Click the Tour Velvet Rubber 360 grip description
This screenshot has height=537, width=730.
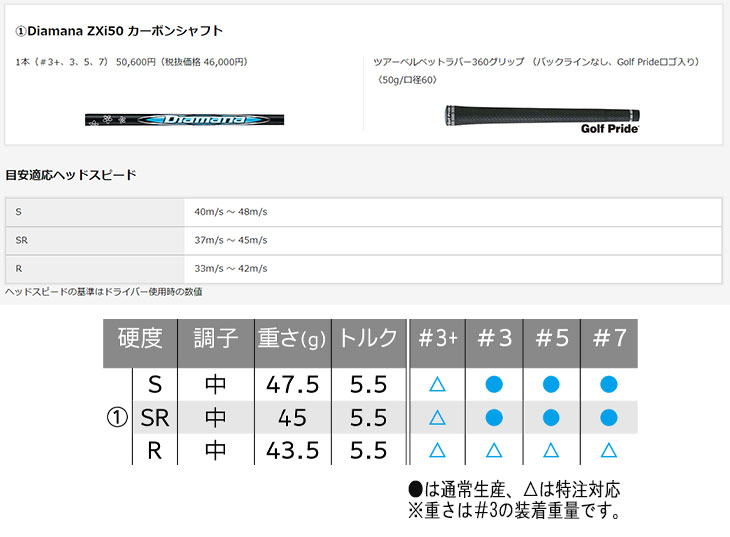coord(536,62)
